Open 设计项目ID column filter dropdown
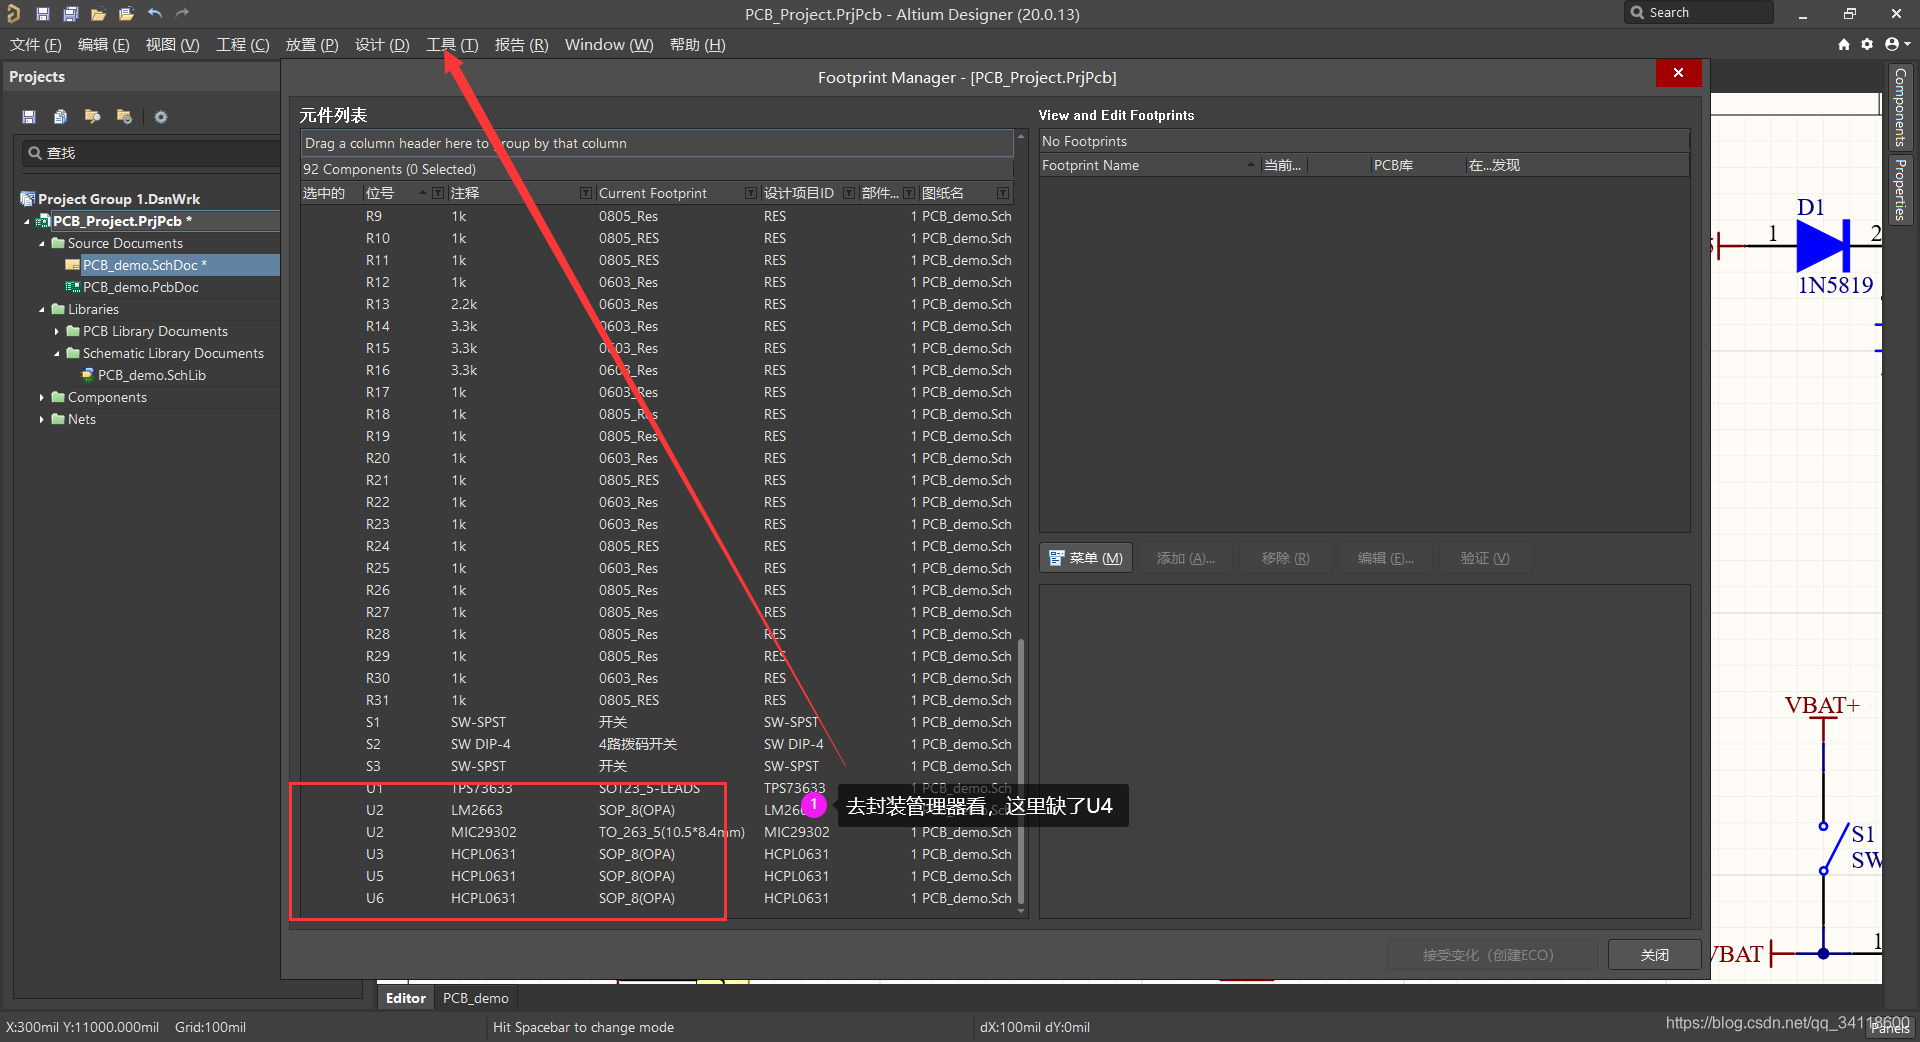The height and width of the screenshot is (1042, 1920). [x=849, y=193]
